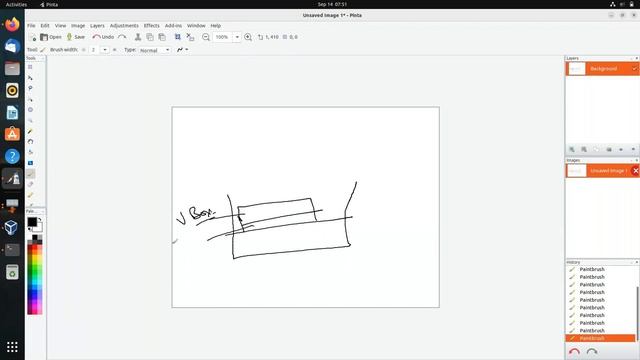
Task: Open the brush width dropdown
Action: (105, 50)
